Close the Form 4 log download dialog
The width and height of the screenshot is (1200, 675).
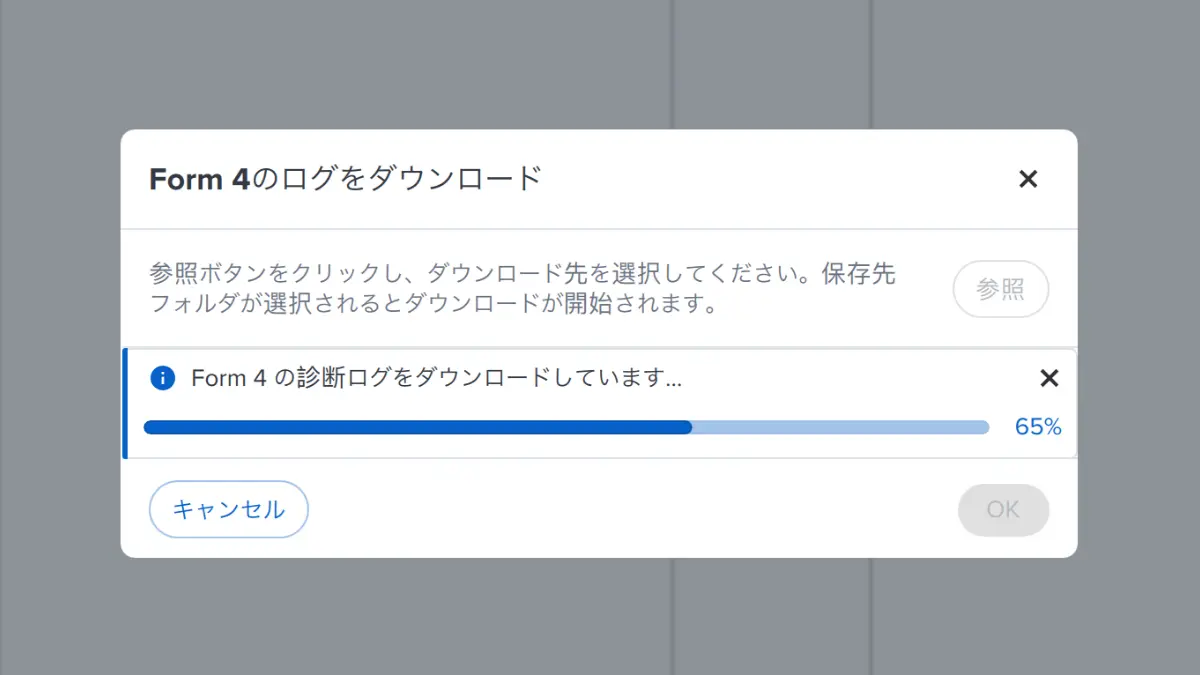1028,180
